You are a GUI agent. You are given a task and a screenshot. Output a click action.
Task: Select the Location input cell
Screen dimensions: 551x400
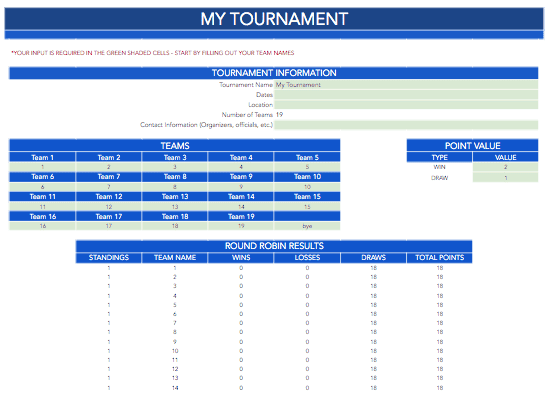(406, 105)
